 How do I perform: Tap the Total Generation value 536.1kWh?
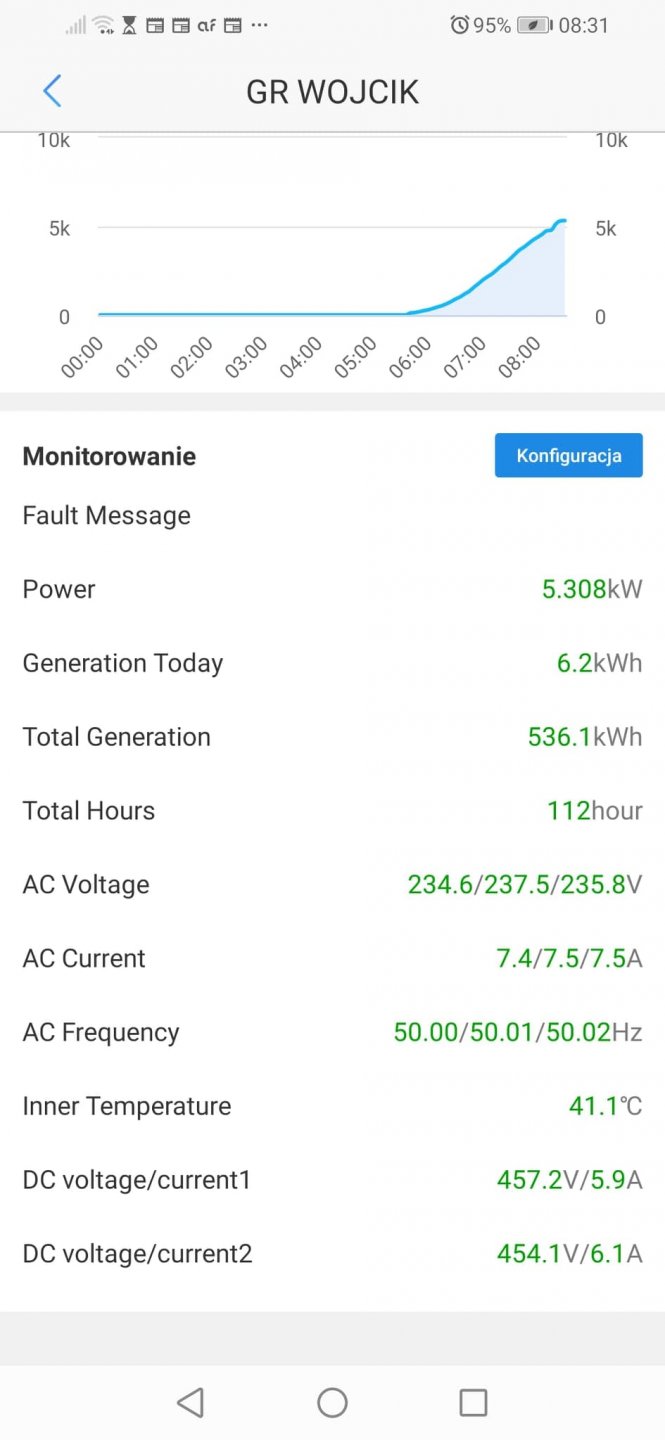(584, 737)
